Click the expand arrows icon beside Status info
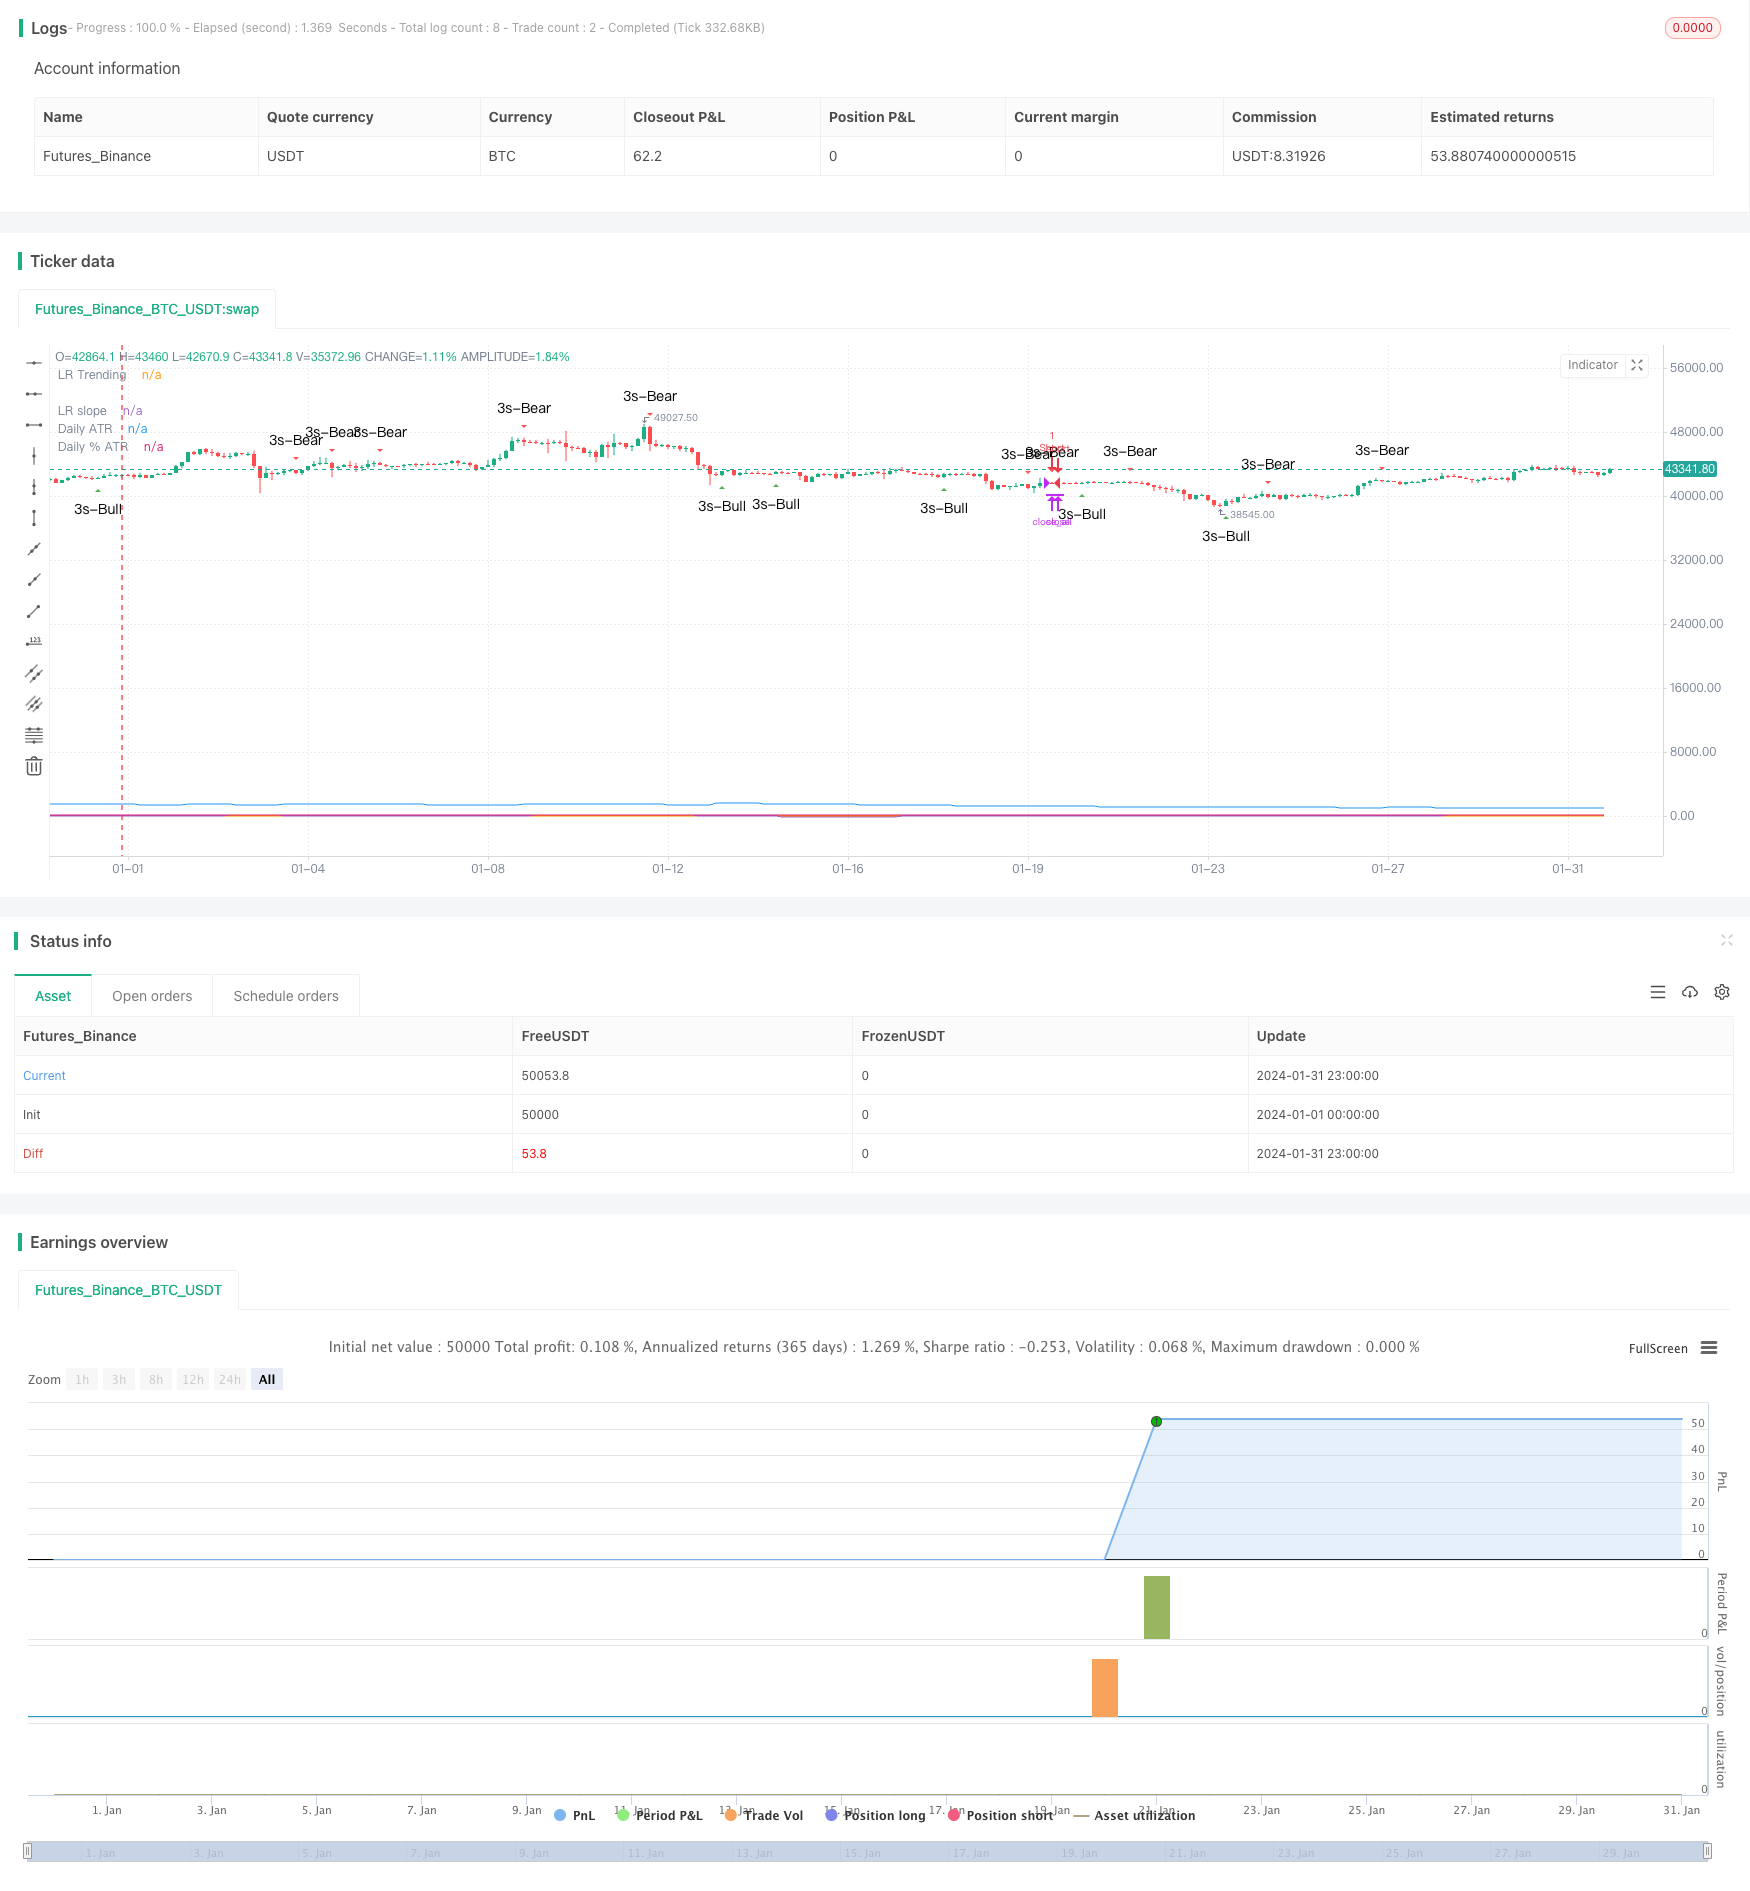The width and height of the screenshot is (1750, 1891). pos(1727,940)
